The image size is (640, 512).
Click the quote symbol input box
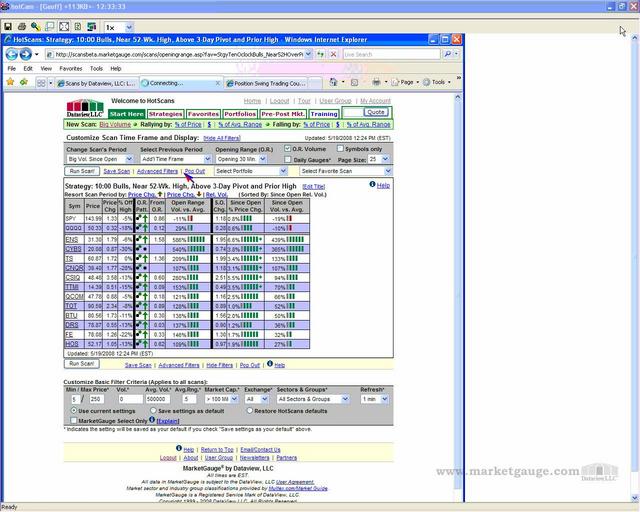(353, 112)
